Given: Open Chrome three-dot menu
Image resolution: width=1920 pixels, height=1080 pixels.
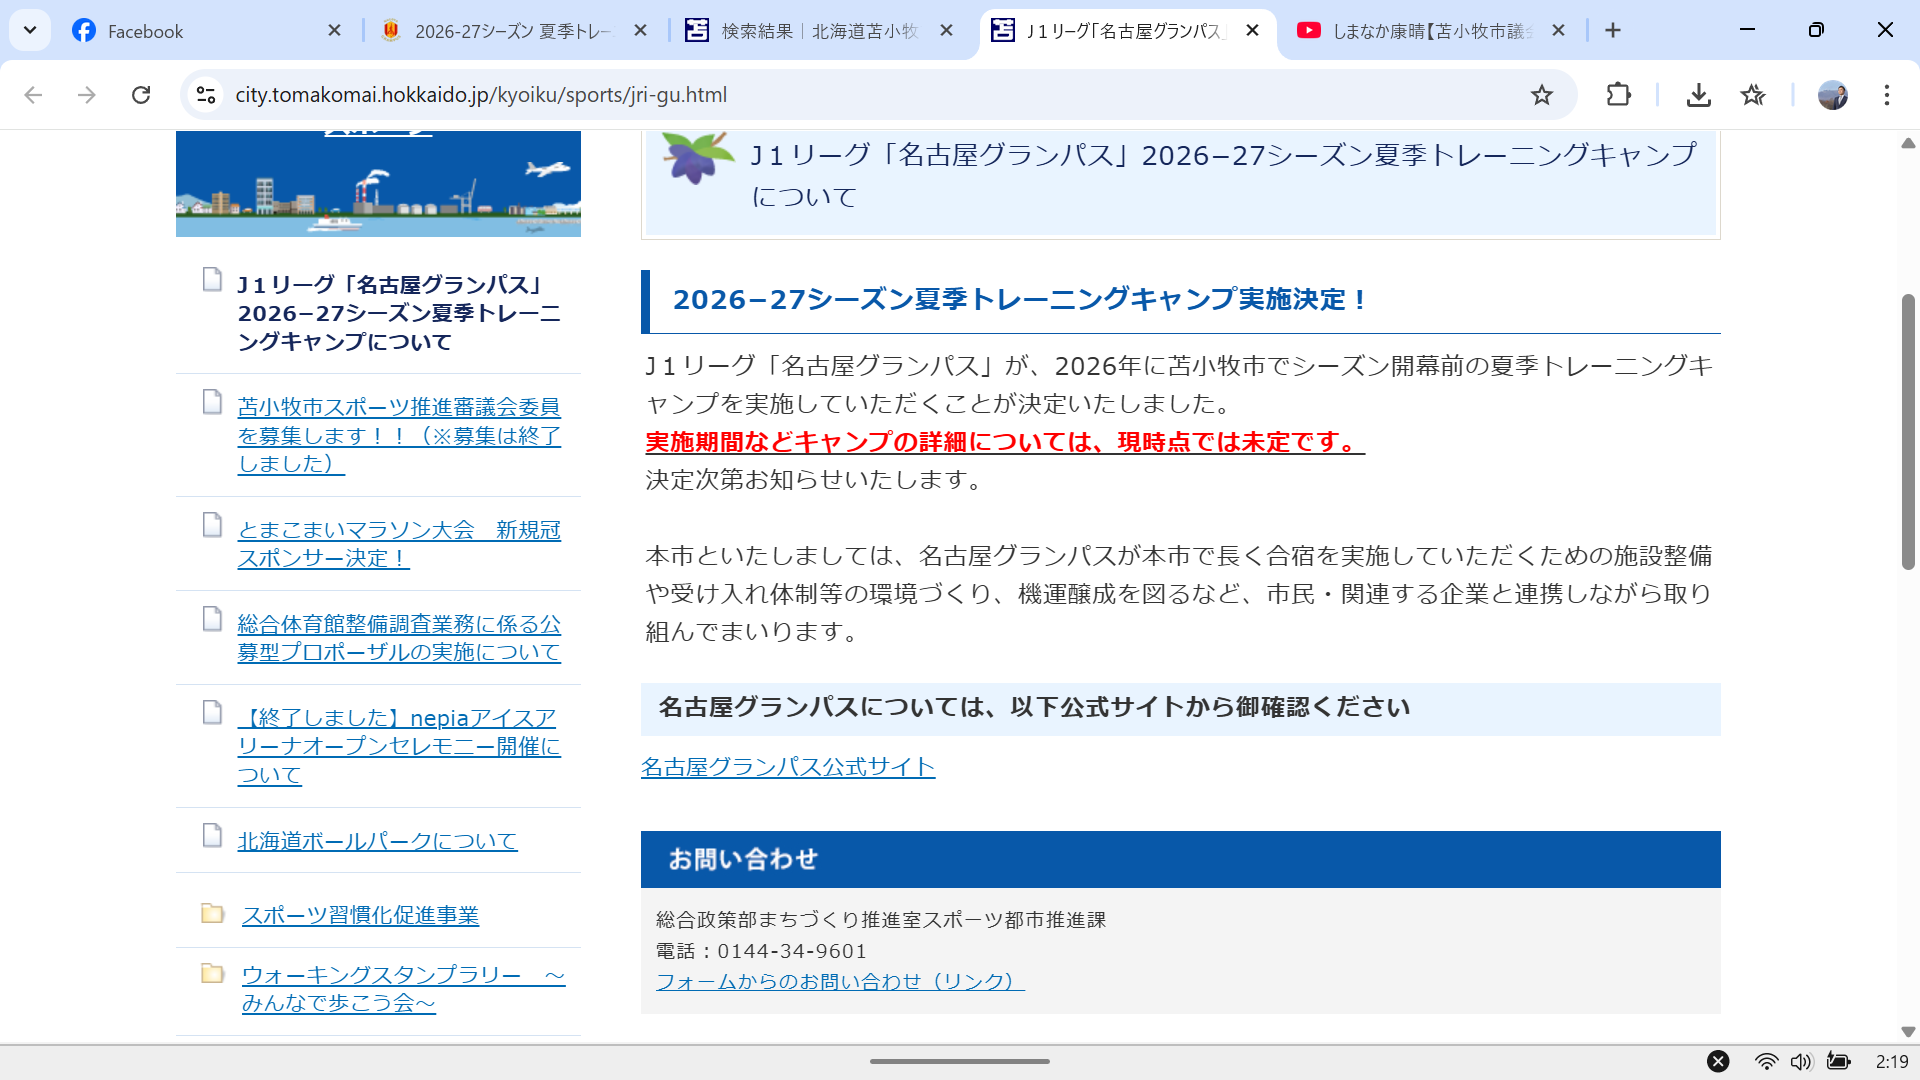Looking at the screenshot, I should tap(1886, 95).
